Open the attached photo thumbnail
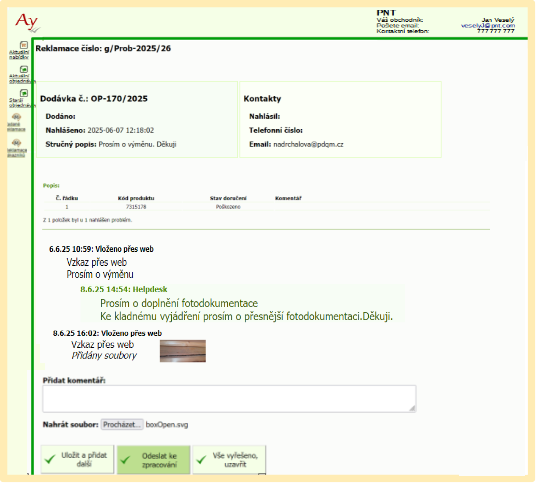Image resolution: width=536 pixels, height=483 pixels. (183, 351)
